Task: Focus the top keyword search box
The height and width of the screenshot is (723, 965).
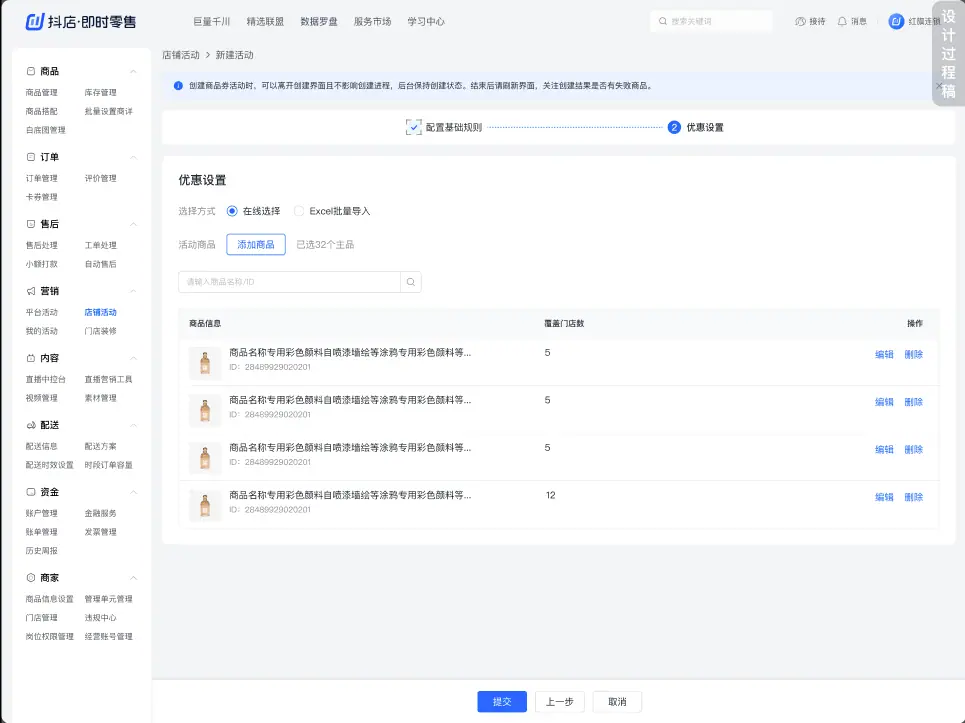Action: point(711,21)
